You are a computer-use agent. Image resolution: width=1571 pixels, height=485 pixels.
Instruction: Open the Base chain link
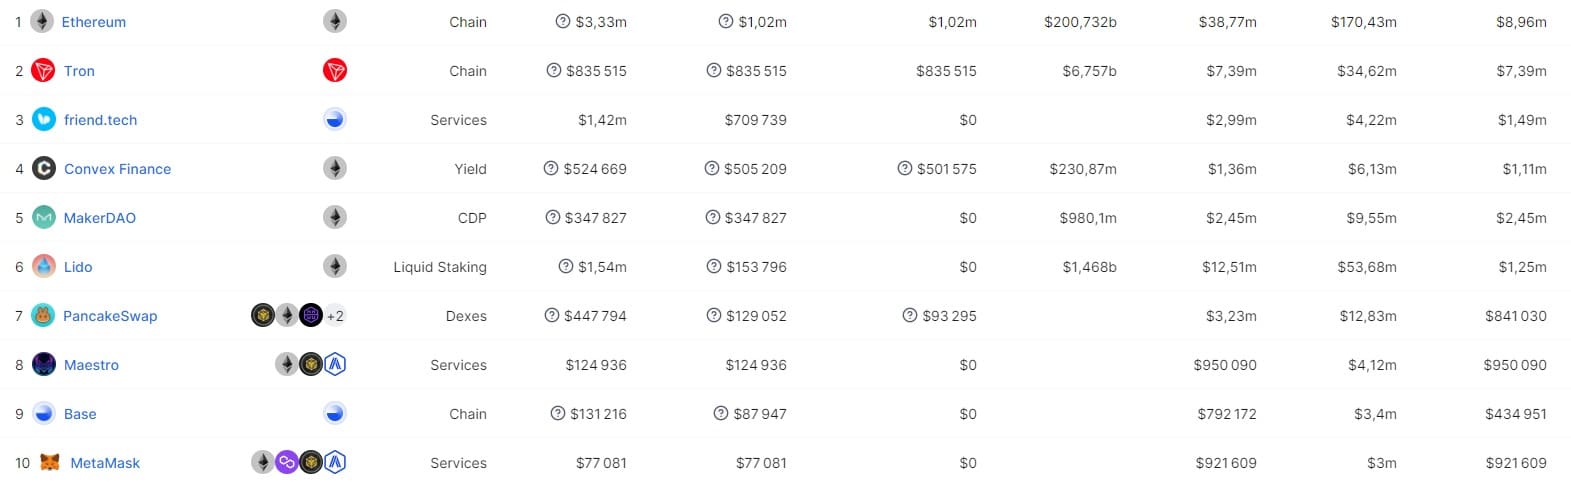[x=80, y=414]
